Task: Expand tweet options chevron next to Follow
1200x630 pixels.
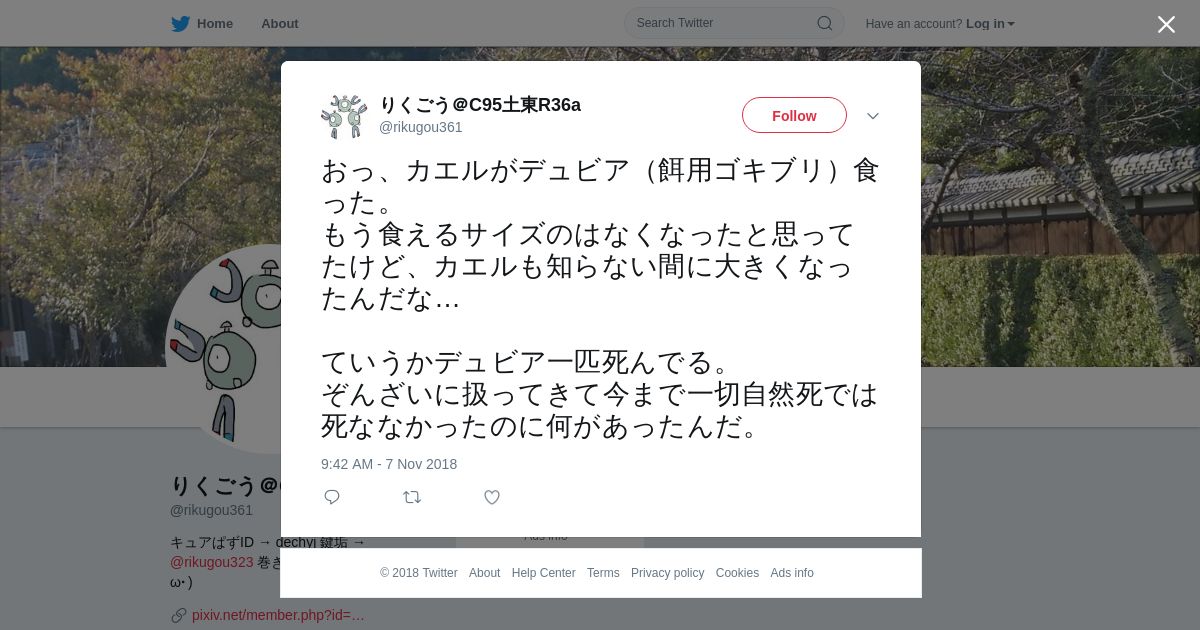Action: pyautogui.click(x=873, y=116)
